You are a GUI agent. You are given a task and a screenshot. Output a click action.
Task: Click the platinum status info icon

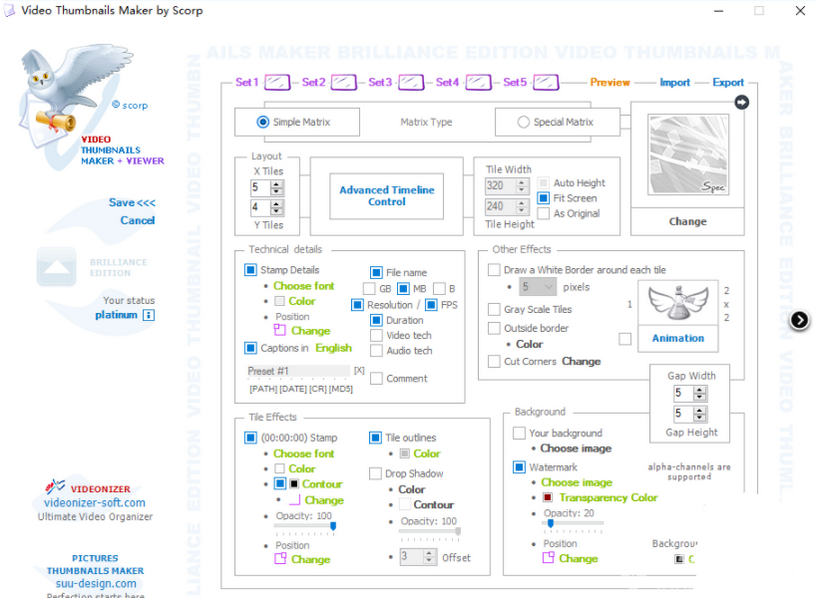click(x=149, y=315)
